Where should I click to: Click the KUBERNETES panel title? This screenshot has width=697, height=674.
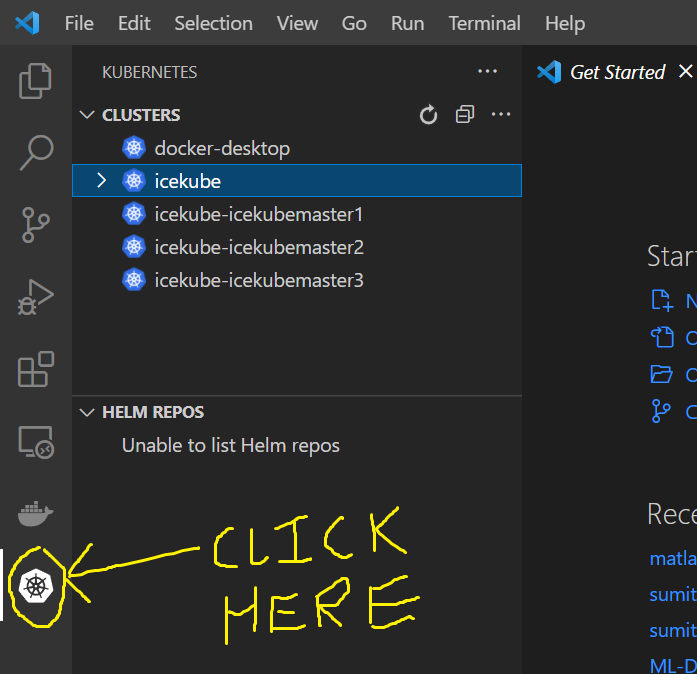click(x=149, y=72)
